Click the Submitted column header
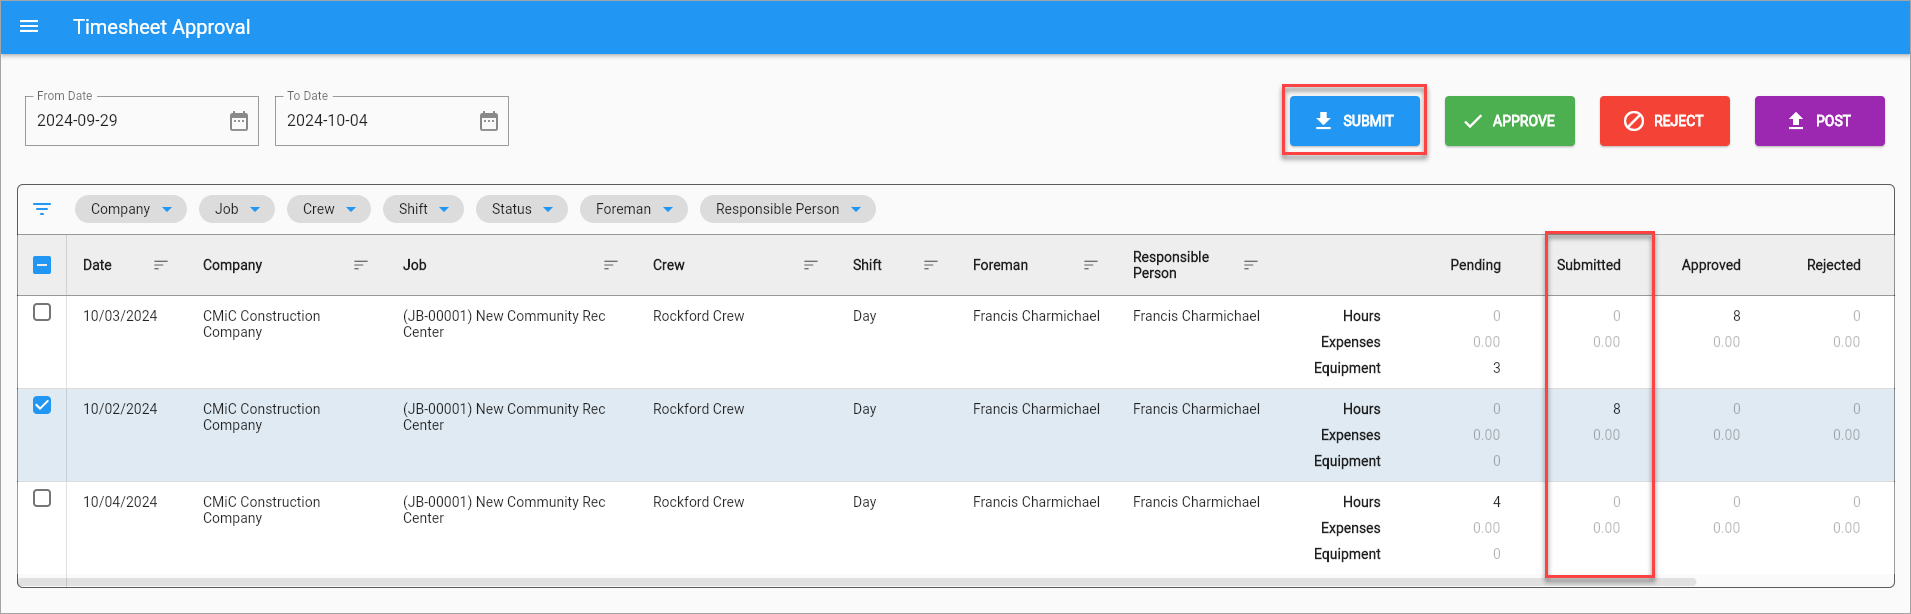Image resolution: width=1911 pixels, height=614 pixels. click(x=1588, y=265)
